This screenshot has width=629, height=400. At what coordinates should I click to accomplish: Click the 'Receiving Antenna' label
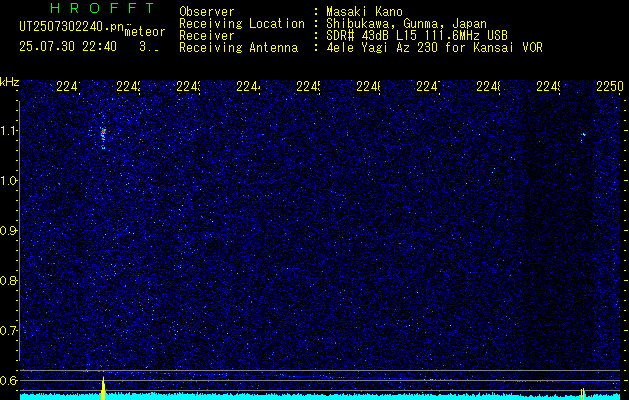[238, 48]
